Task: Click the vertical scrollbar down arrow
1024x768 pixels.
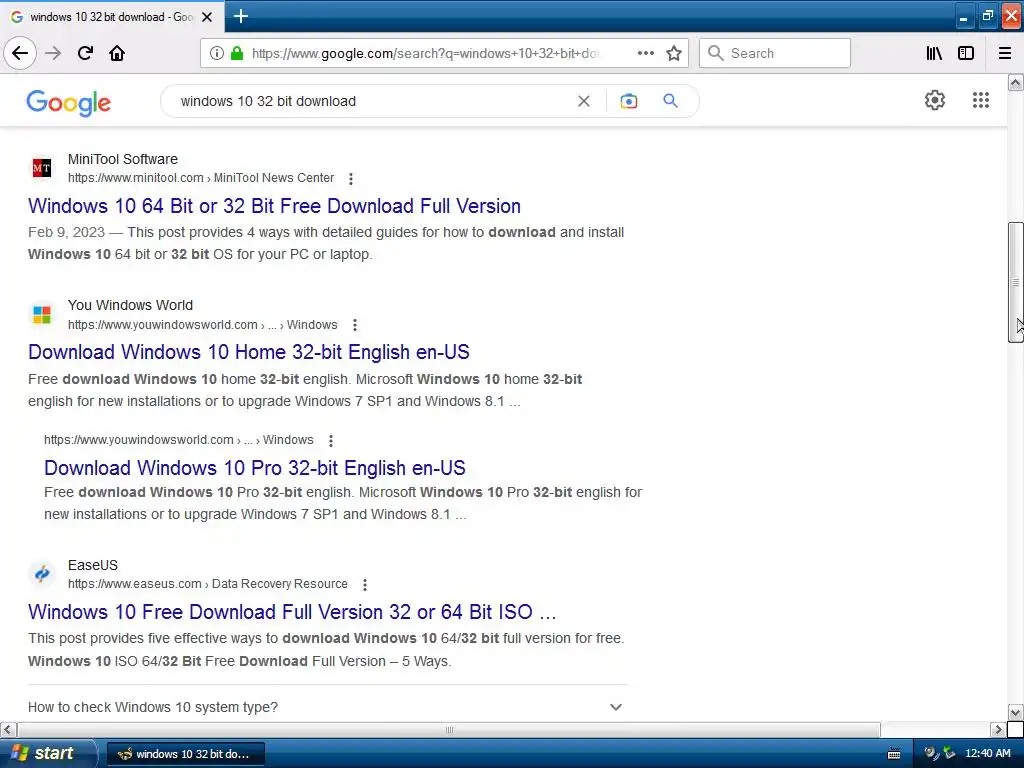Action: (x=1016, y=712)
